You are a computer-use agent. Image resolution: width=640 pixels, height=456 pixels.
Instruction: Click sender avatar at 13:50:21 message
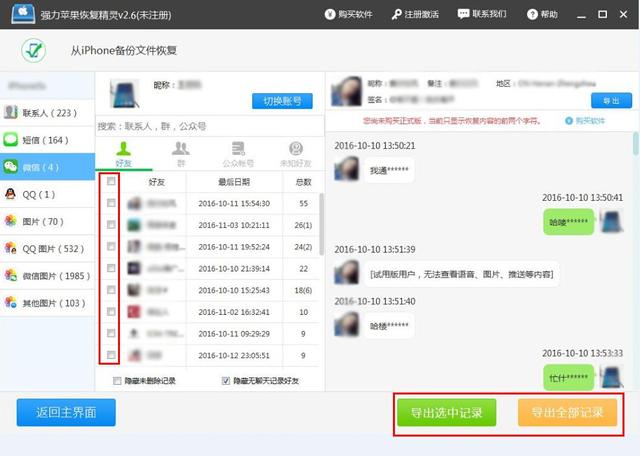(x=347, y=169)
